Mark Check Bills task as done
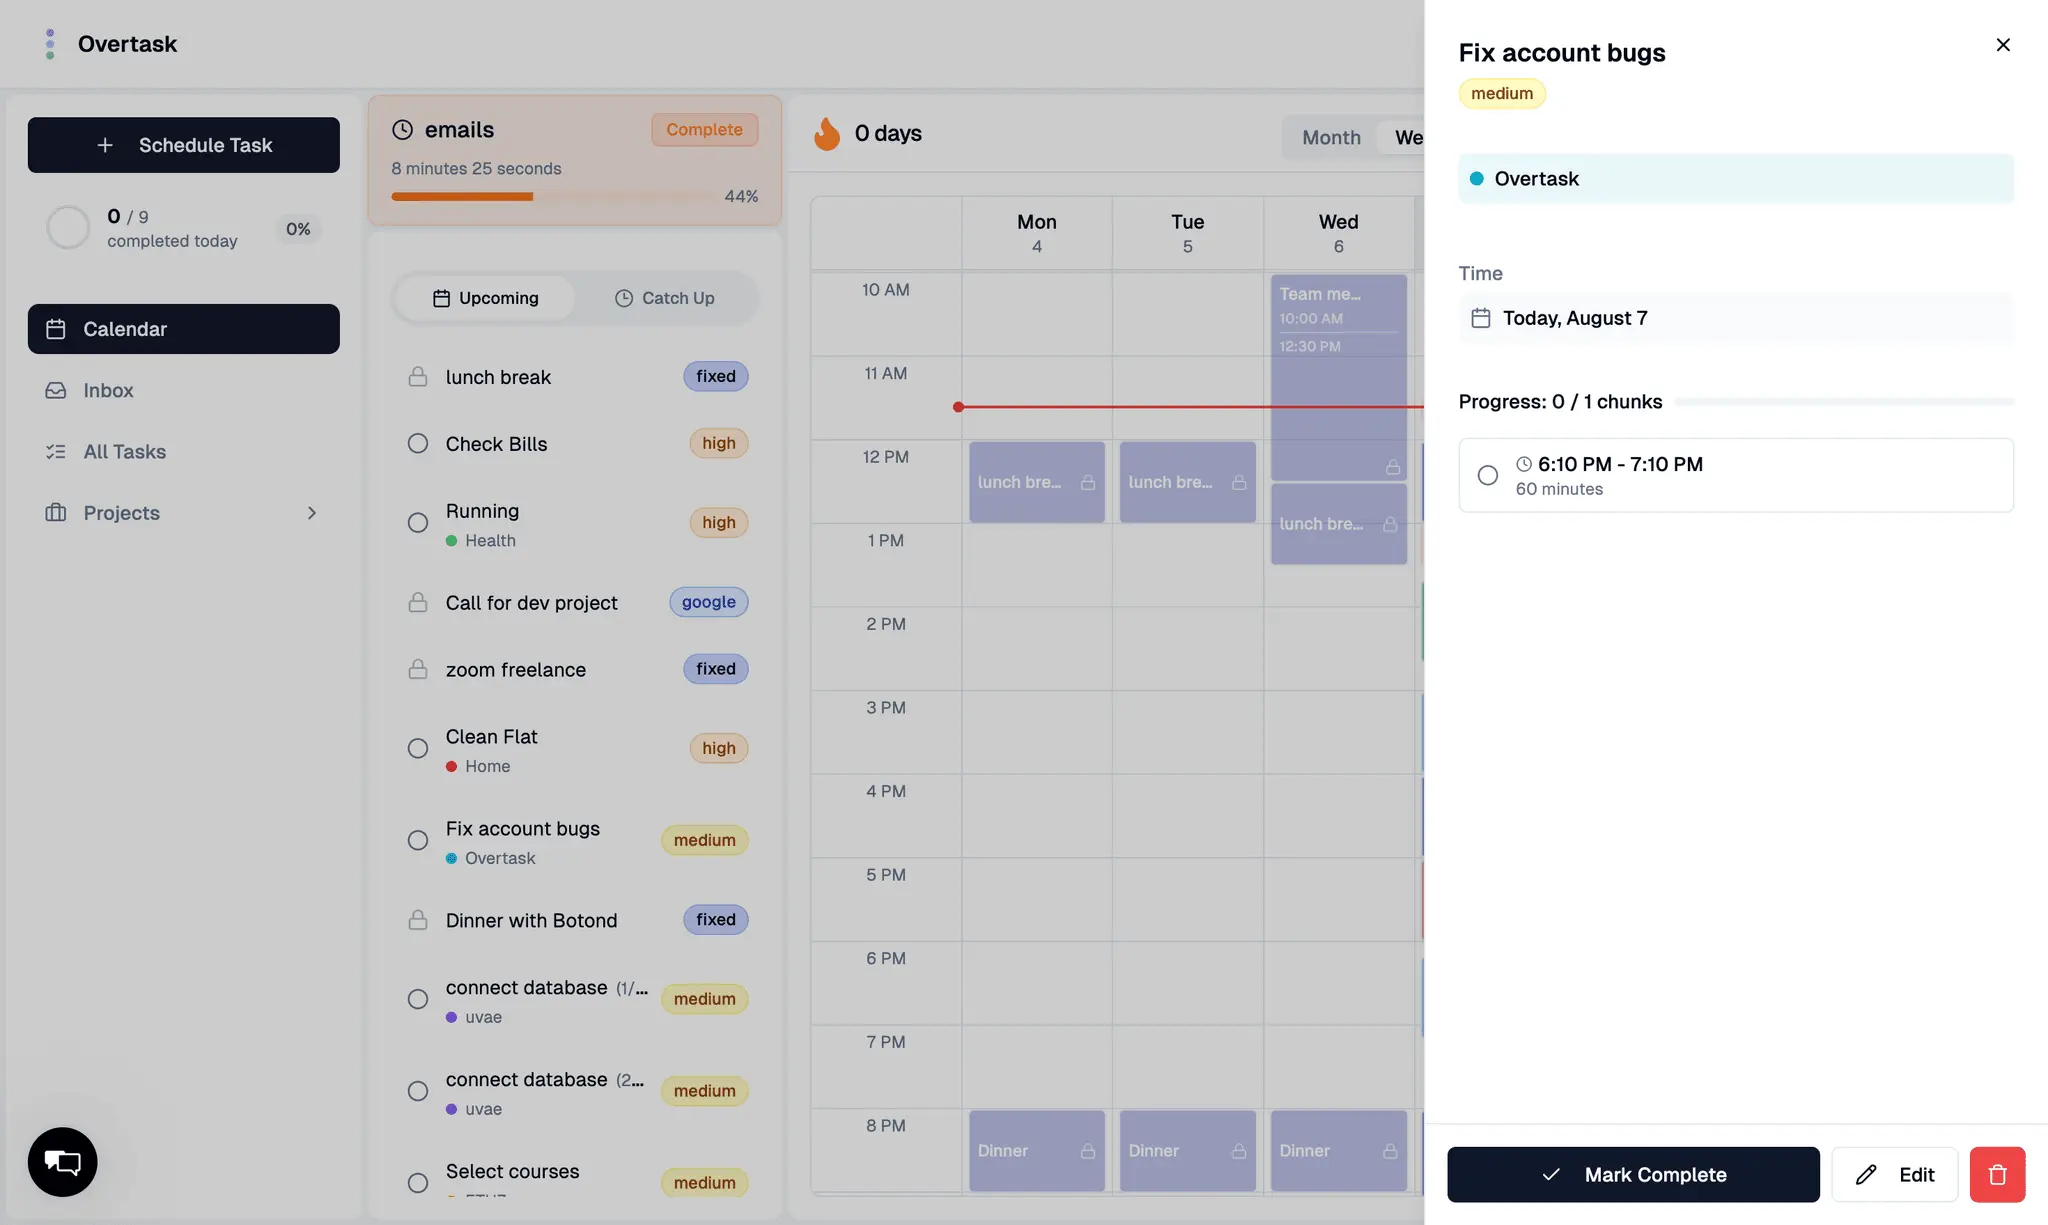Screen dimensions: 2048x1225 [x=418, y=443]
